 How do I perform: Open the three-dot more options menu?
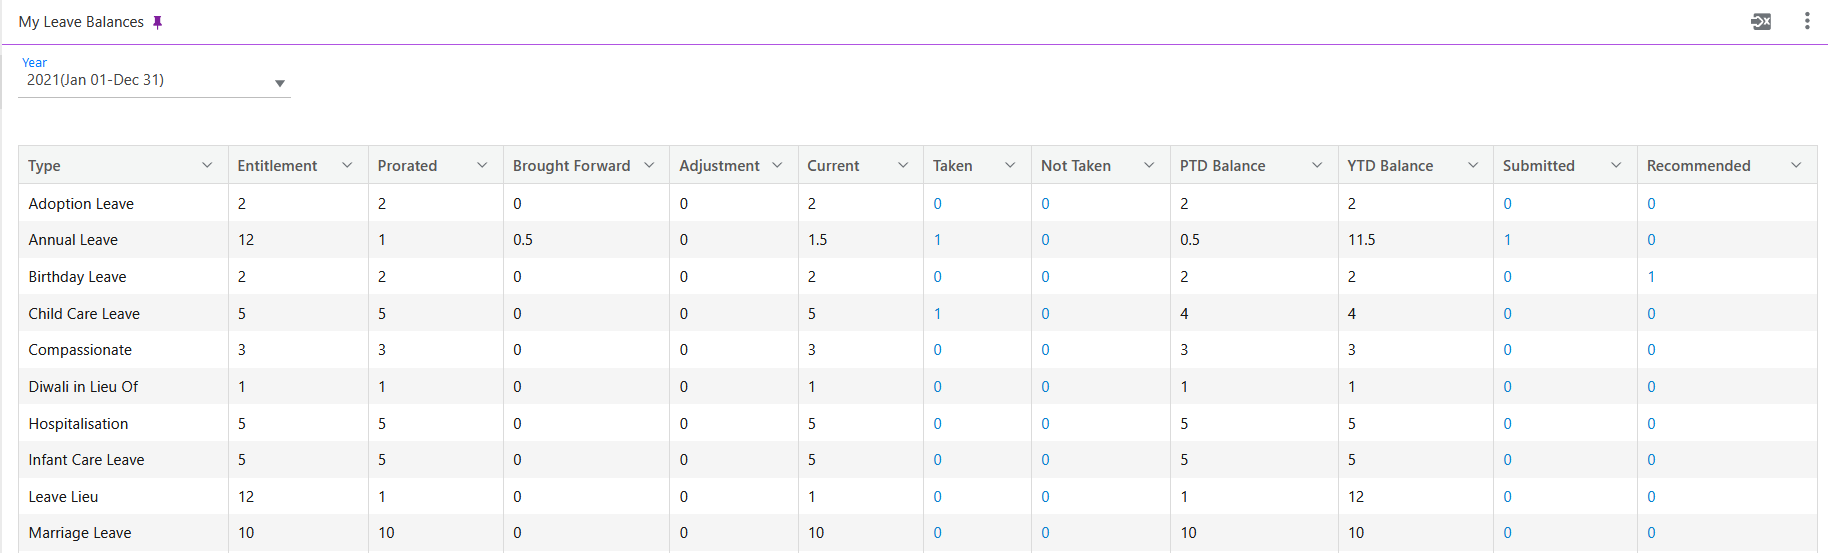click(1806, 21)
